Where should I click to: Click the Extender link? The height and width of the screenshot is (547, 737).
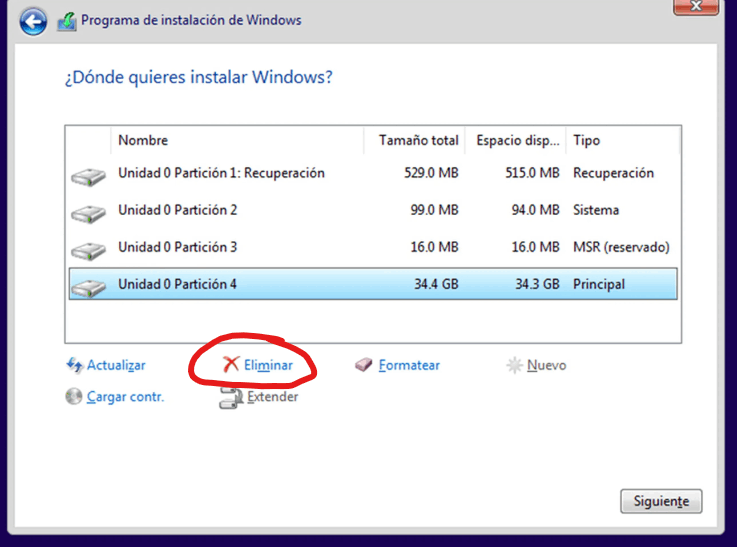click(273, 397)
